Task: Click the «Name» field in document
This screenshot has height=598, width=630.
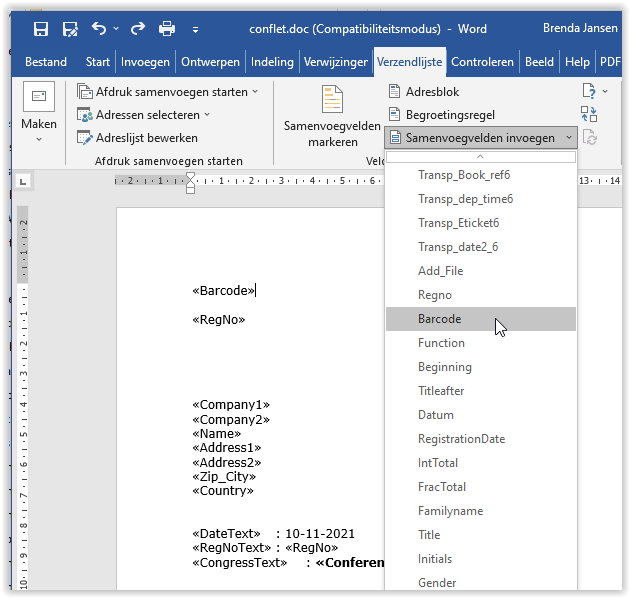Action: (217, 434)
